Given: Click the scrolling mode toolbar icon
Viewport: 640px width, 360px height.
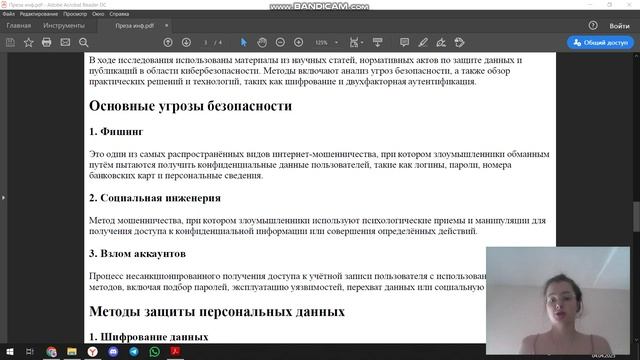Looking at the screenshot, I should tap(378, 42).
